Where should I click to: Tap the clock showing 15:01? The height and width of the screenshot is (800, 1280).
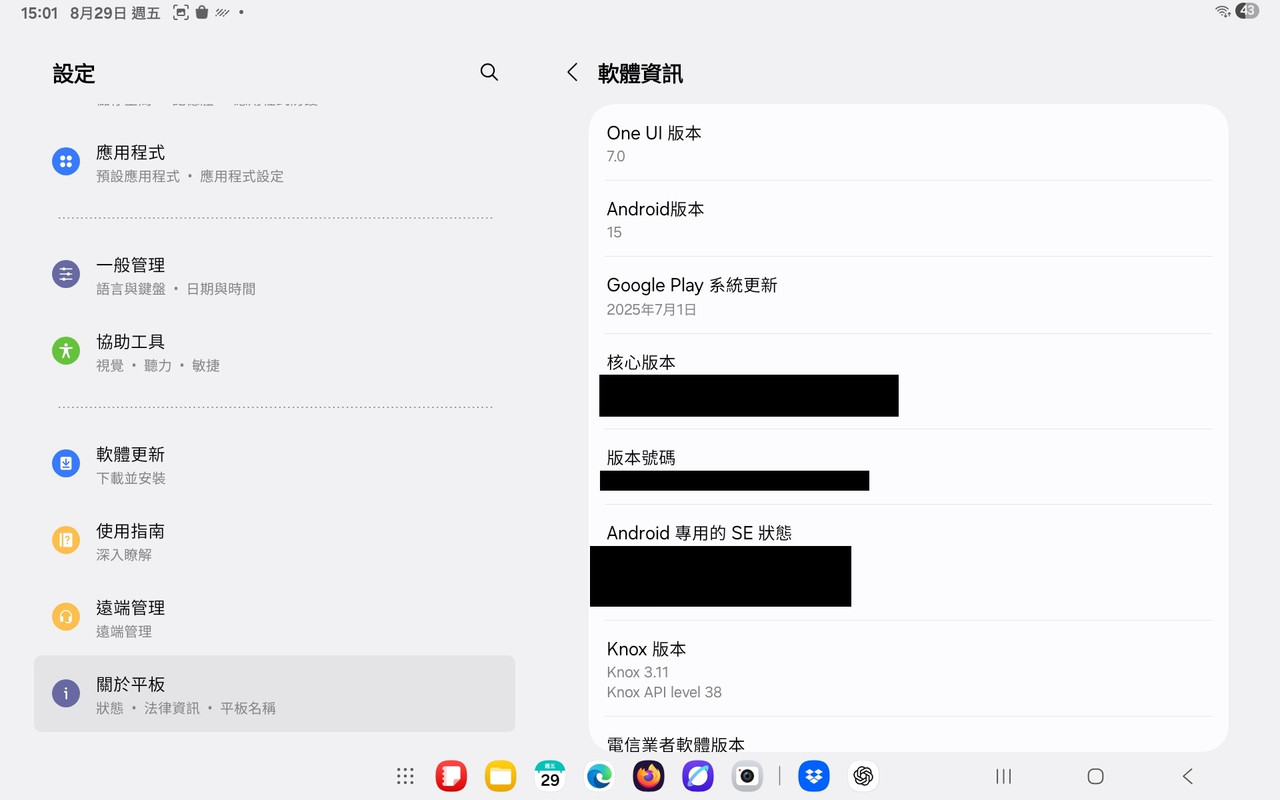(x=39, y=13)
